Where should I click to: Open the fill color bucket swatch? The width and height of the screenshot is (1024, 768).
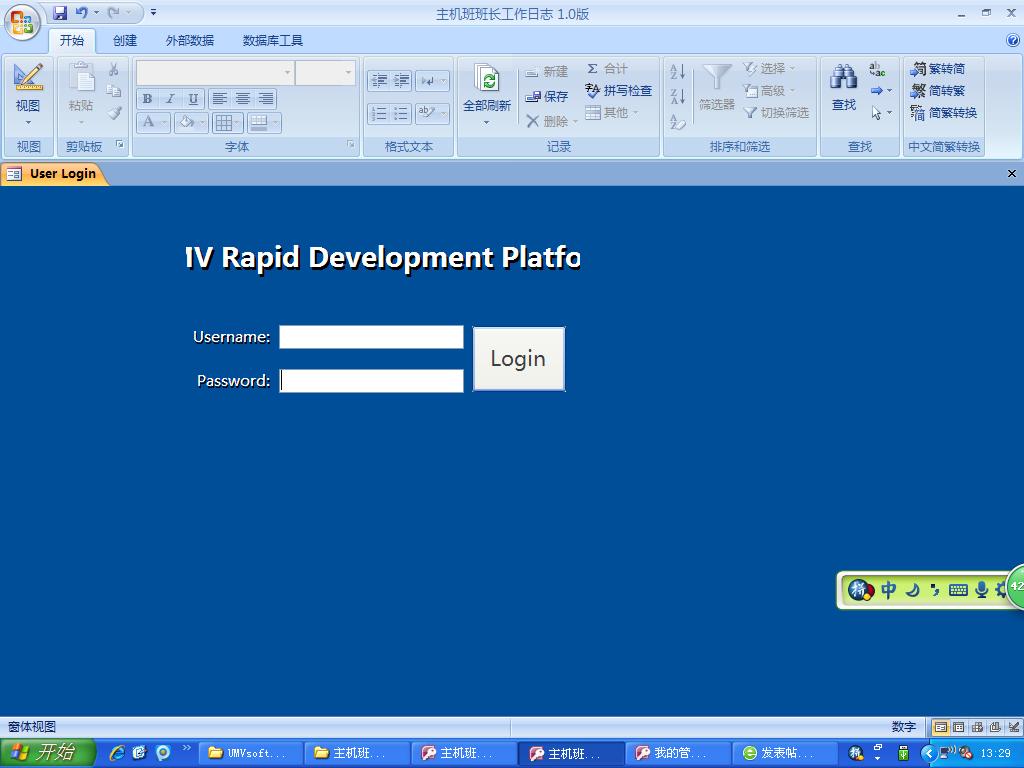pos(185,123)
